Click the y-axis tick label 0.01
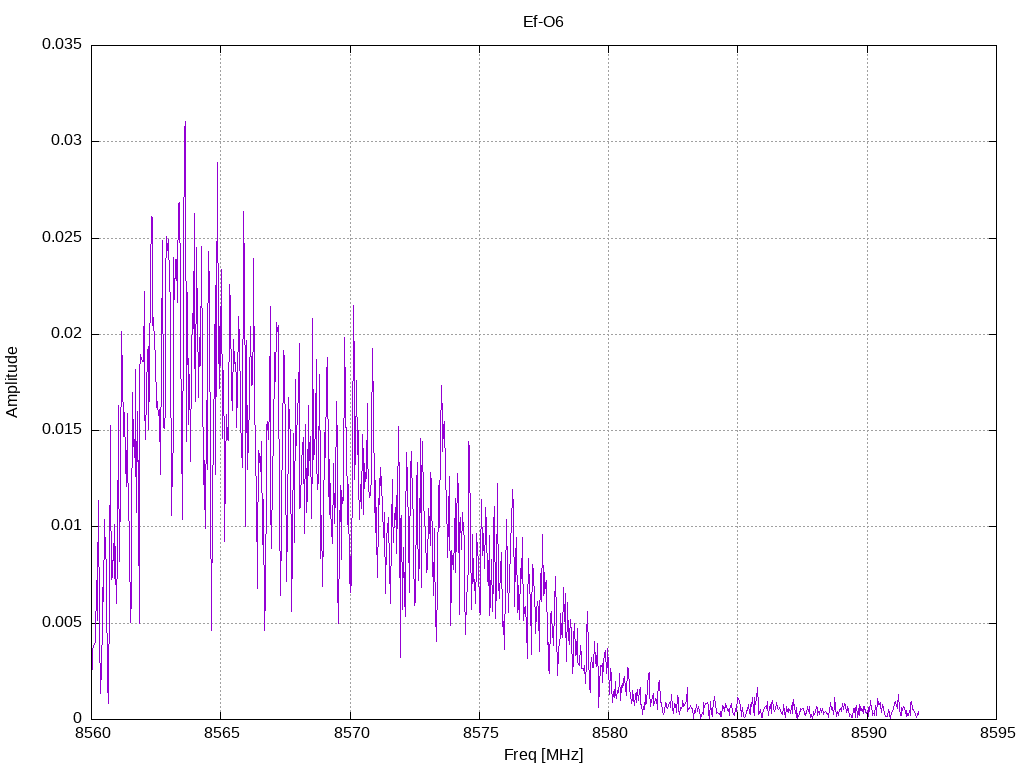Screen dimensions: 1024x768 [67, 526]
